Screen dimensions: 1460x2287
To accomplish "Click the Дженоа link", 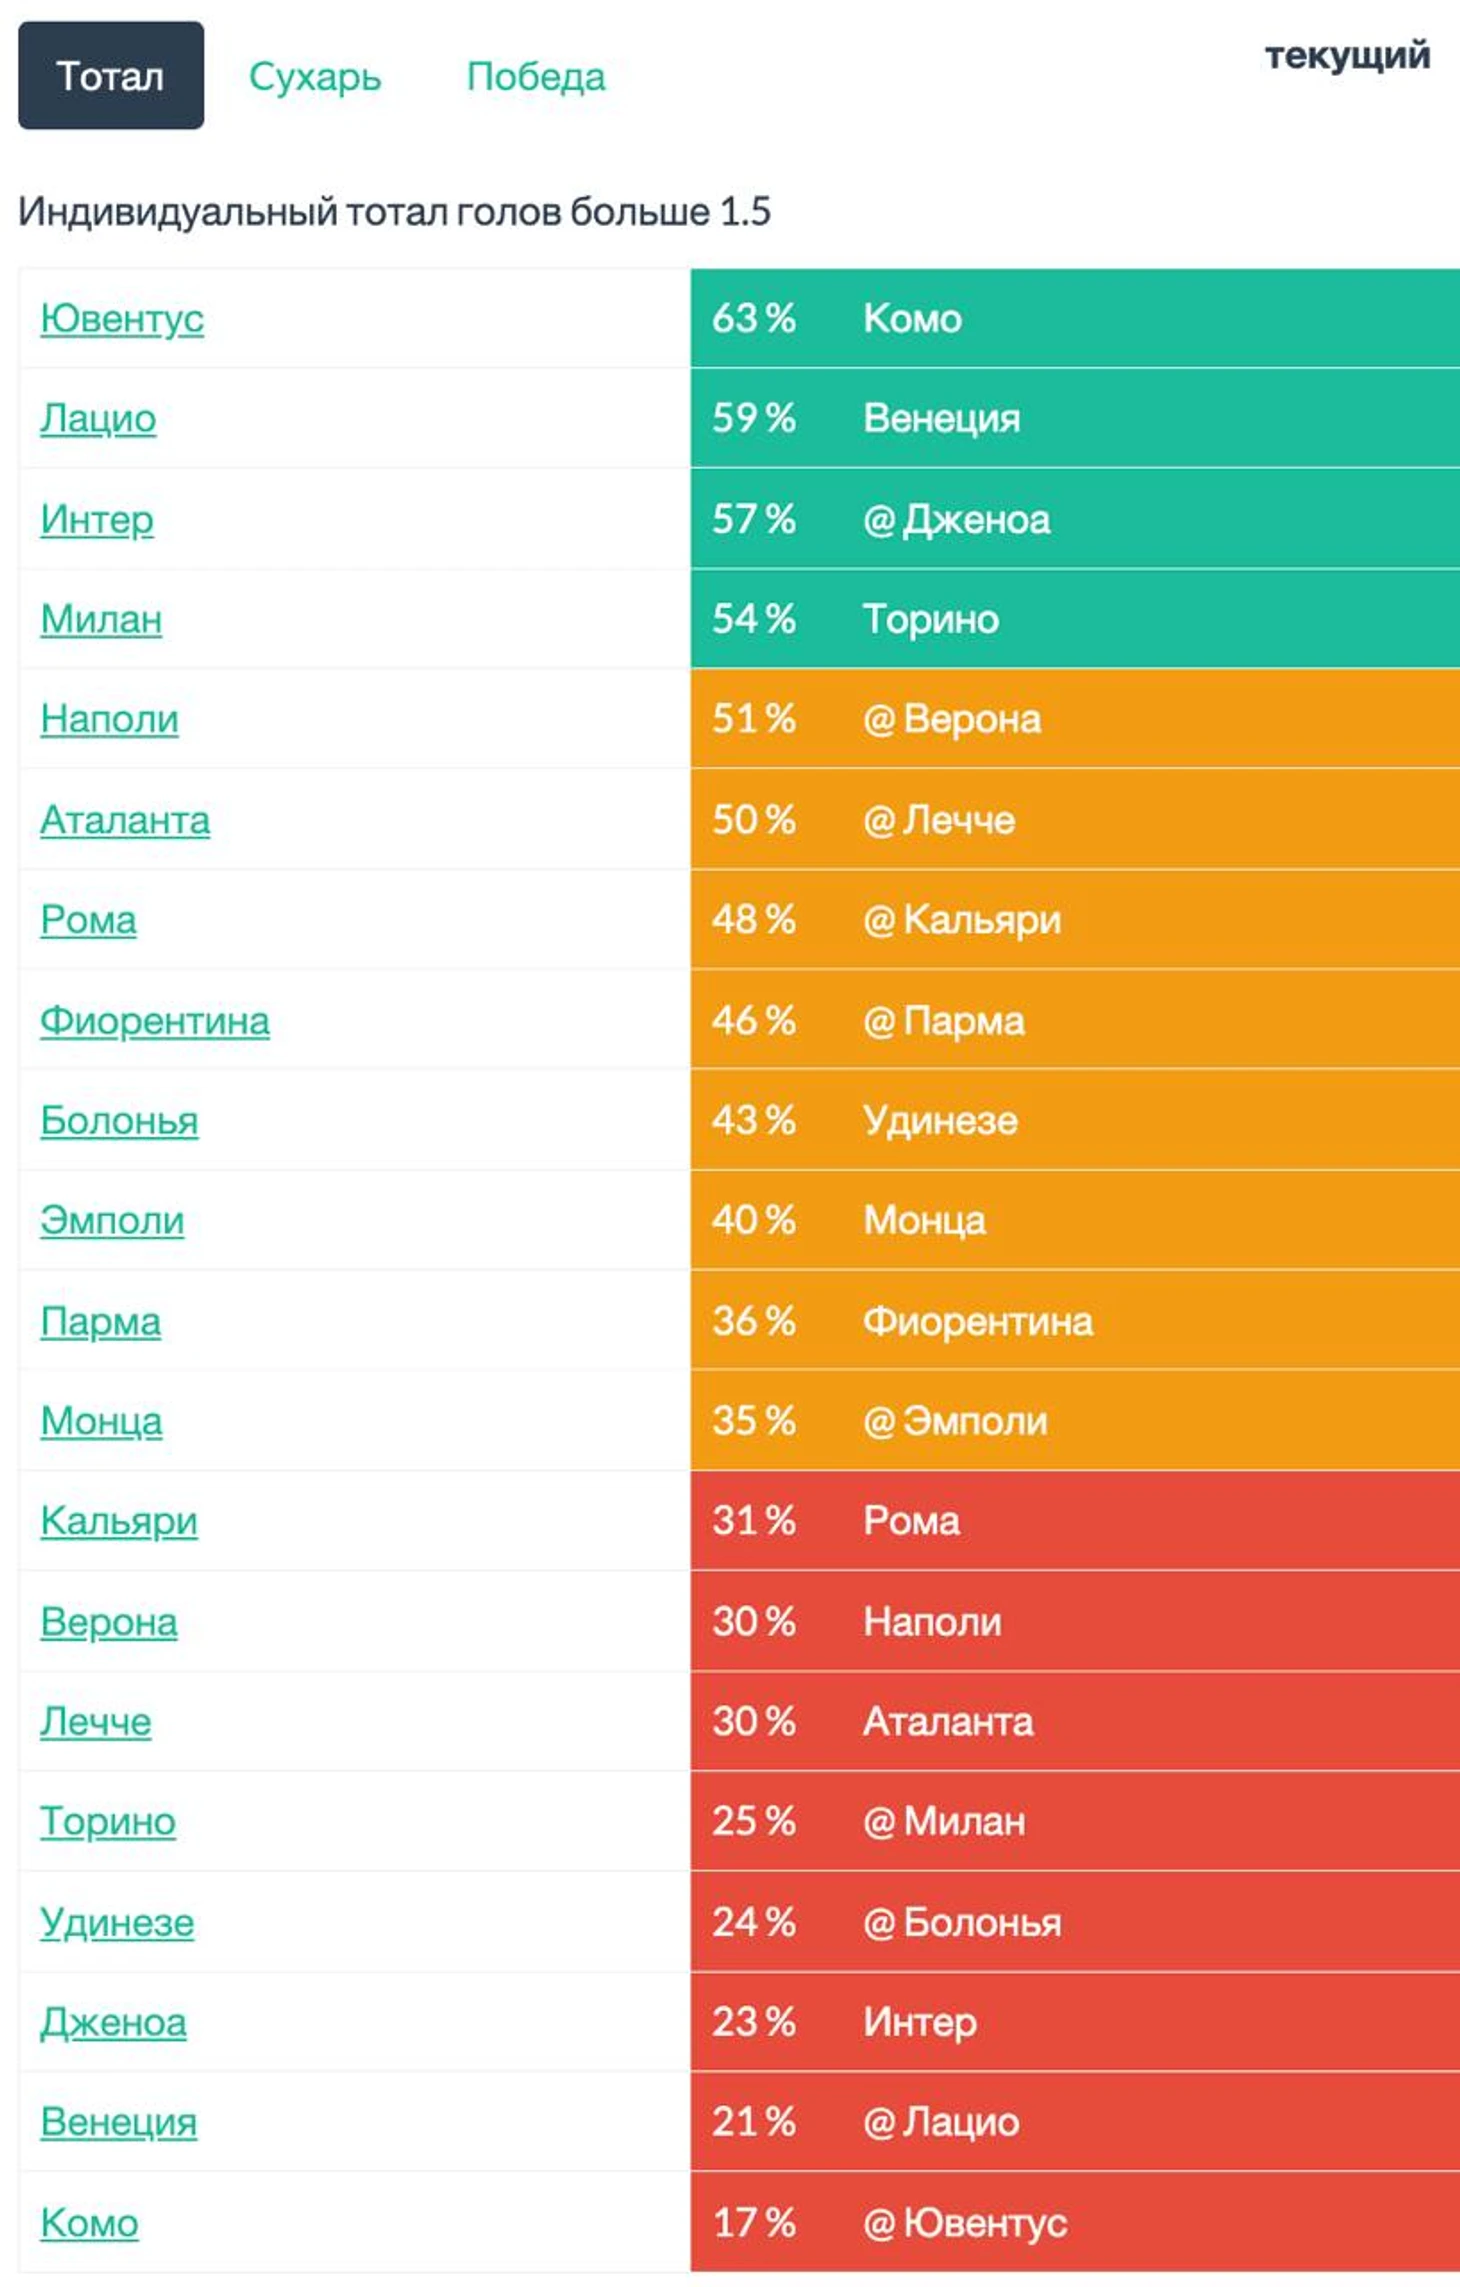I will pyautogui.click(x=113, y=2023).
